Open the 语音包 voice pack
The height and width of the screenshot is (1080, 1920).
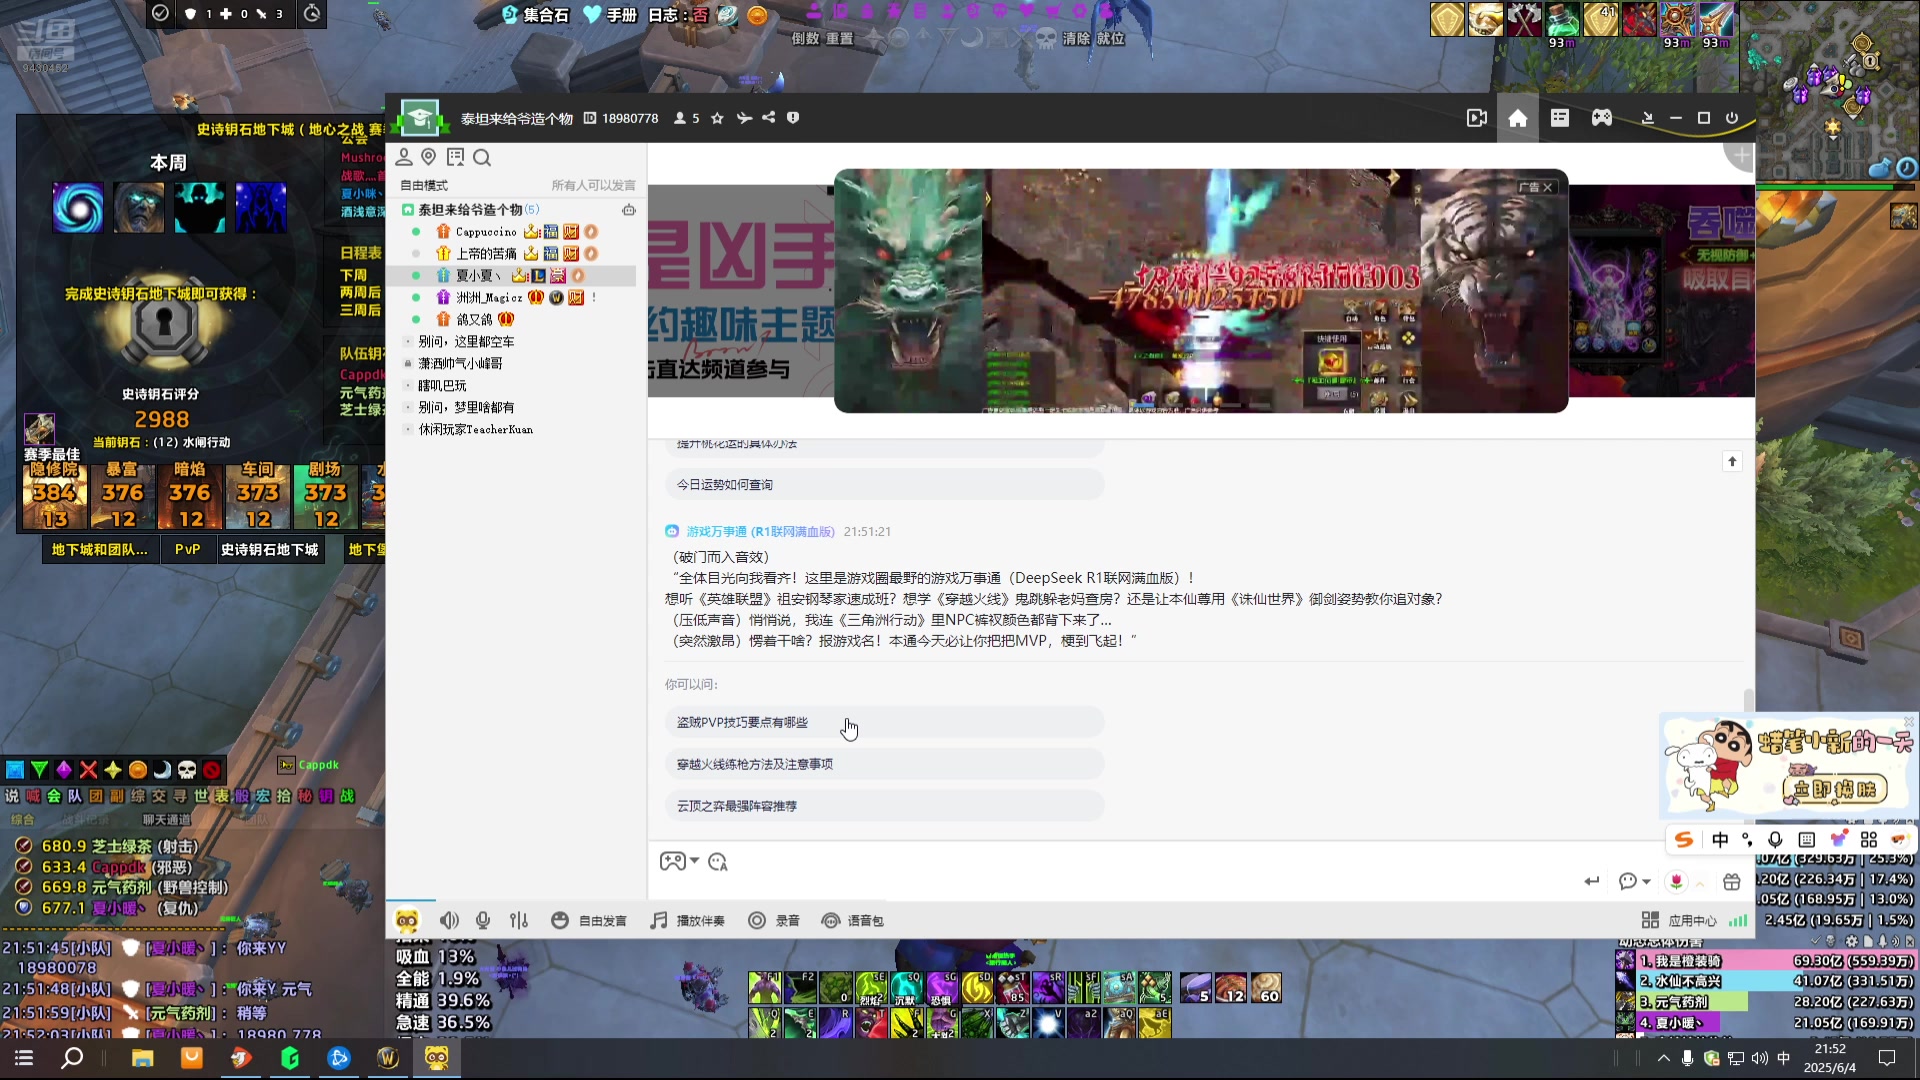[x=852, y=920]
